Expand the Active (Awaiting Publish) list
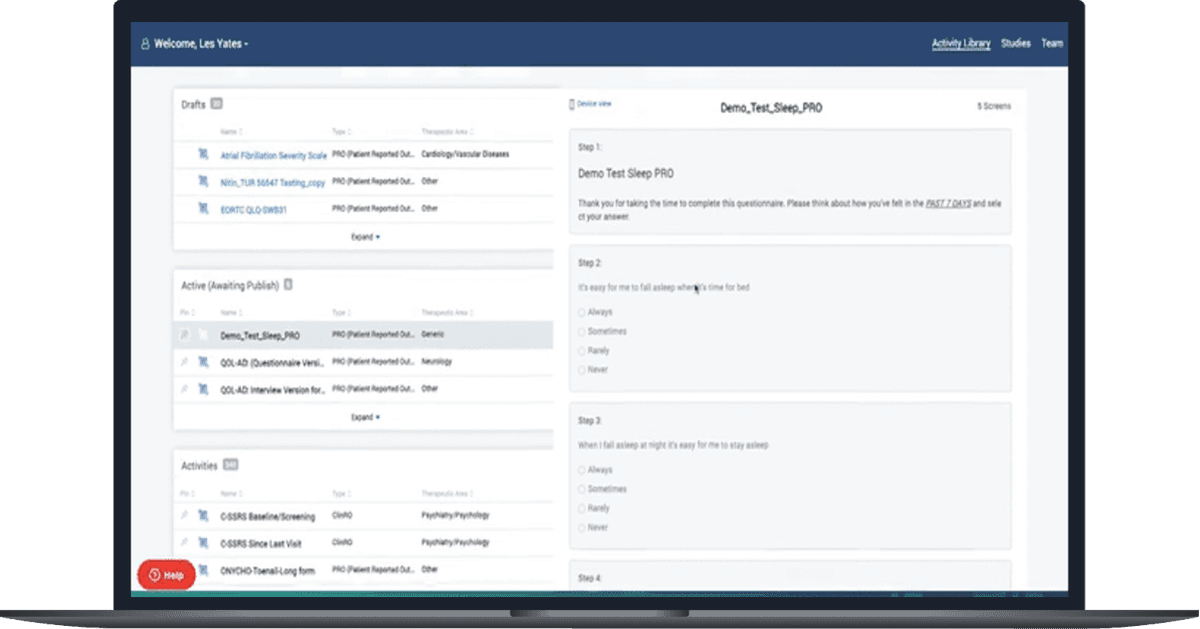This screenshot has width=1200, height=629. pyautogui.click(x=364, y=417)
